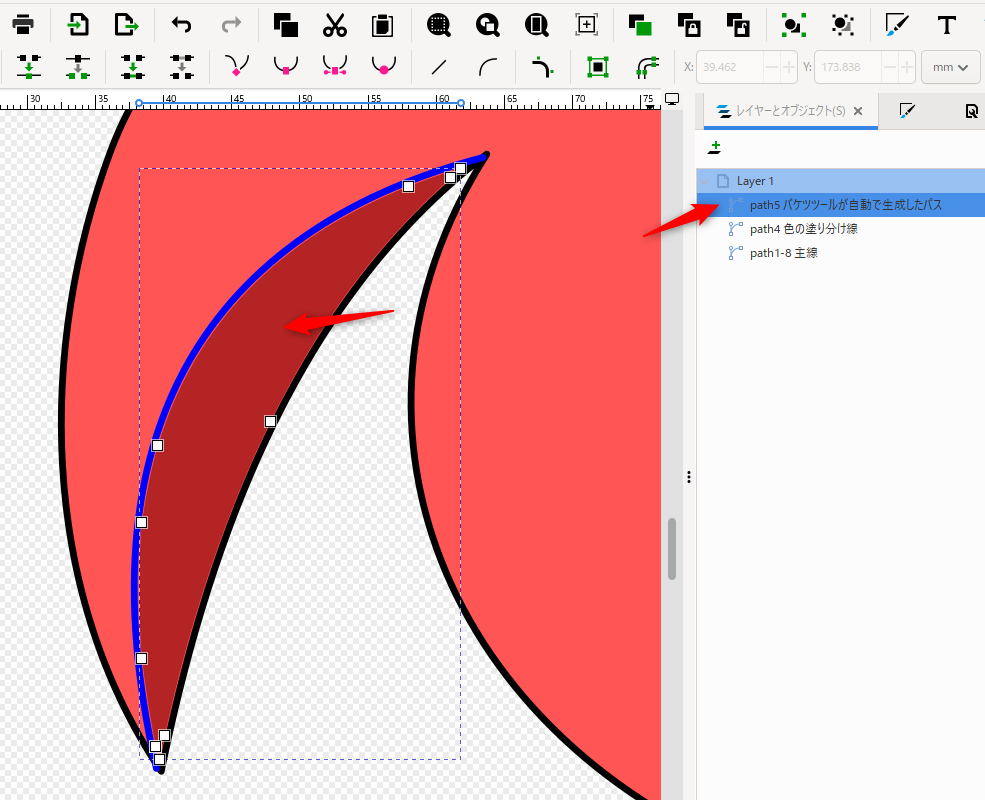Click the vertical canvas scrollbar thumb
This screenshot has height=800, width=985.
tap(672, 549)
